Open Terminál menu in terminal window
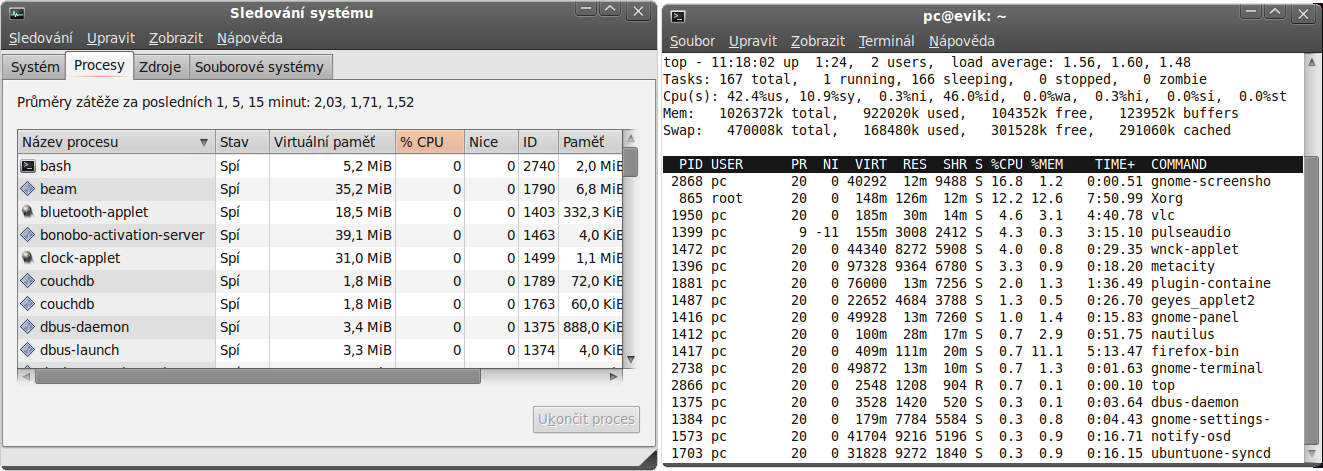Image resolution: width=1323 pixels, height=471 pixels. click(887, 41)
